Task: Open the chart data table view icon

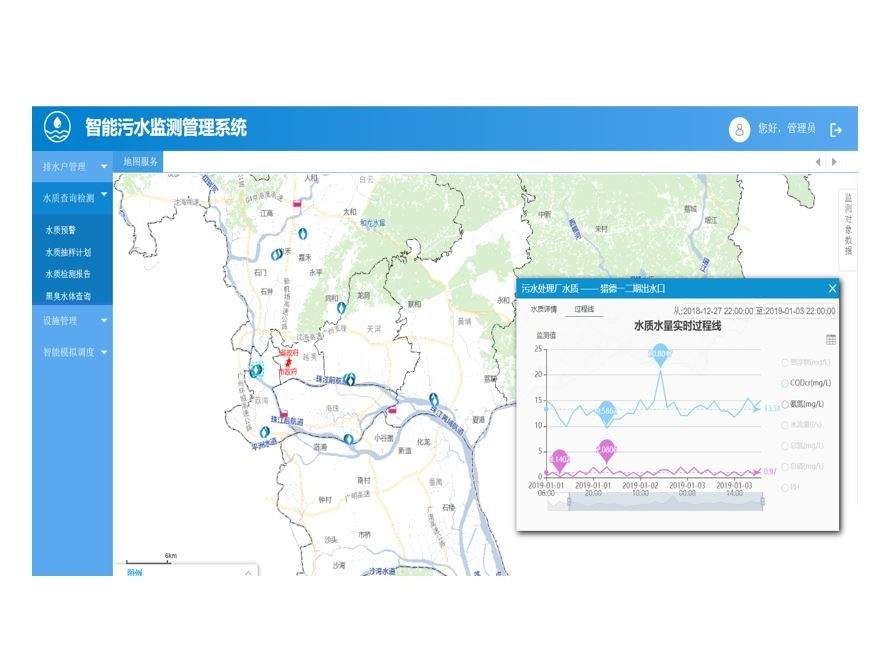Action: click(x=831, y=339)
